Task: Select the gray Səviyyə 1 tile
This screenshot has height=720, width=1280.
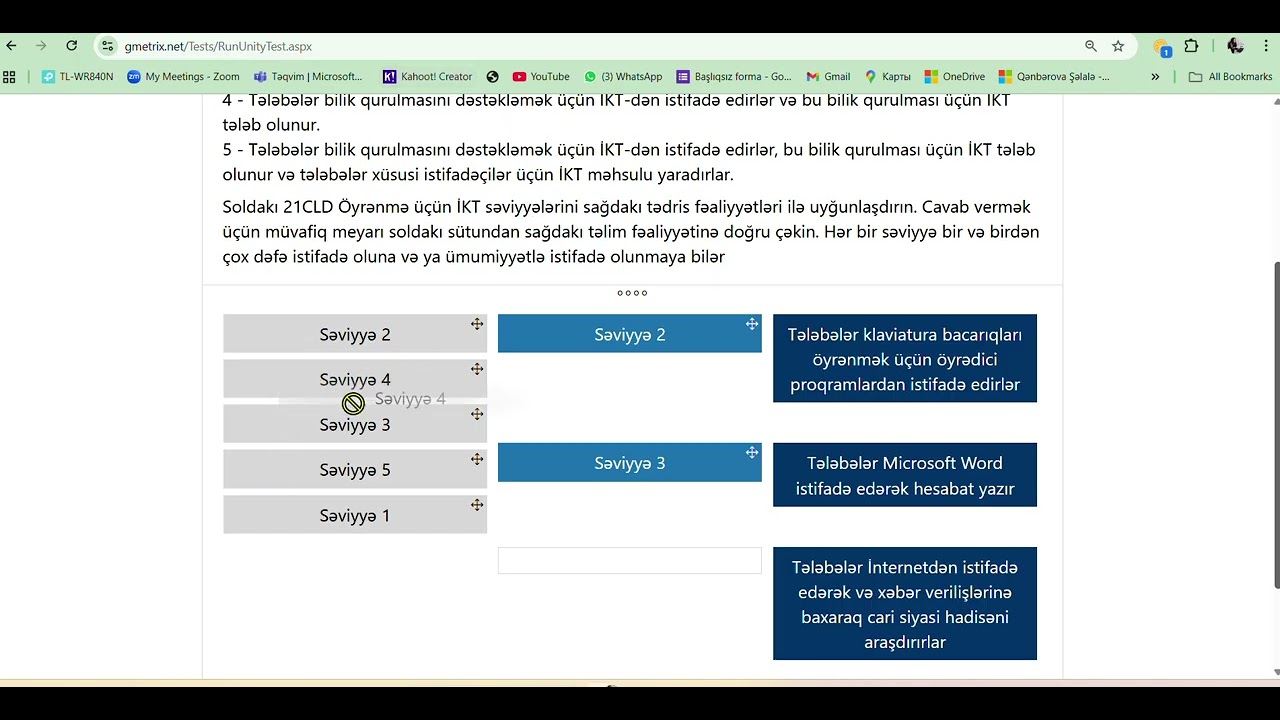Action: (355, 515)
